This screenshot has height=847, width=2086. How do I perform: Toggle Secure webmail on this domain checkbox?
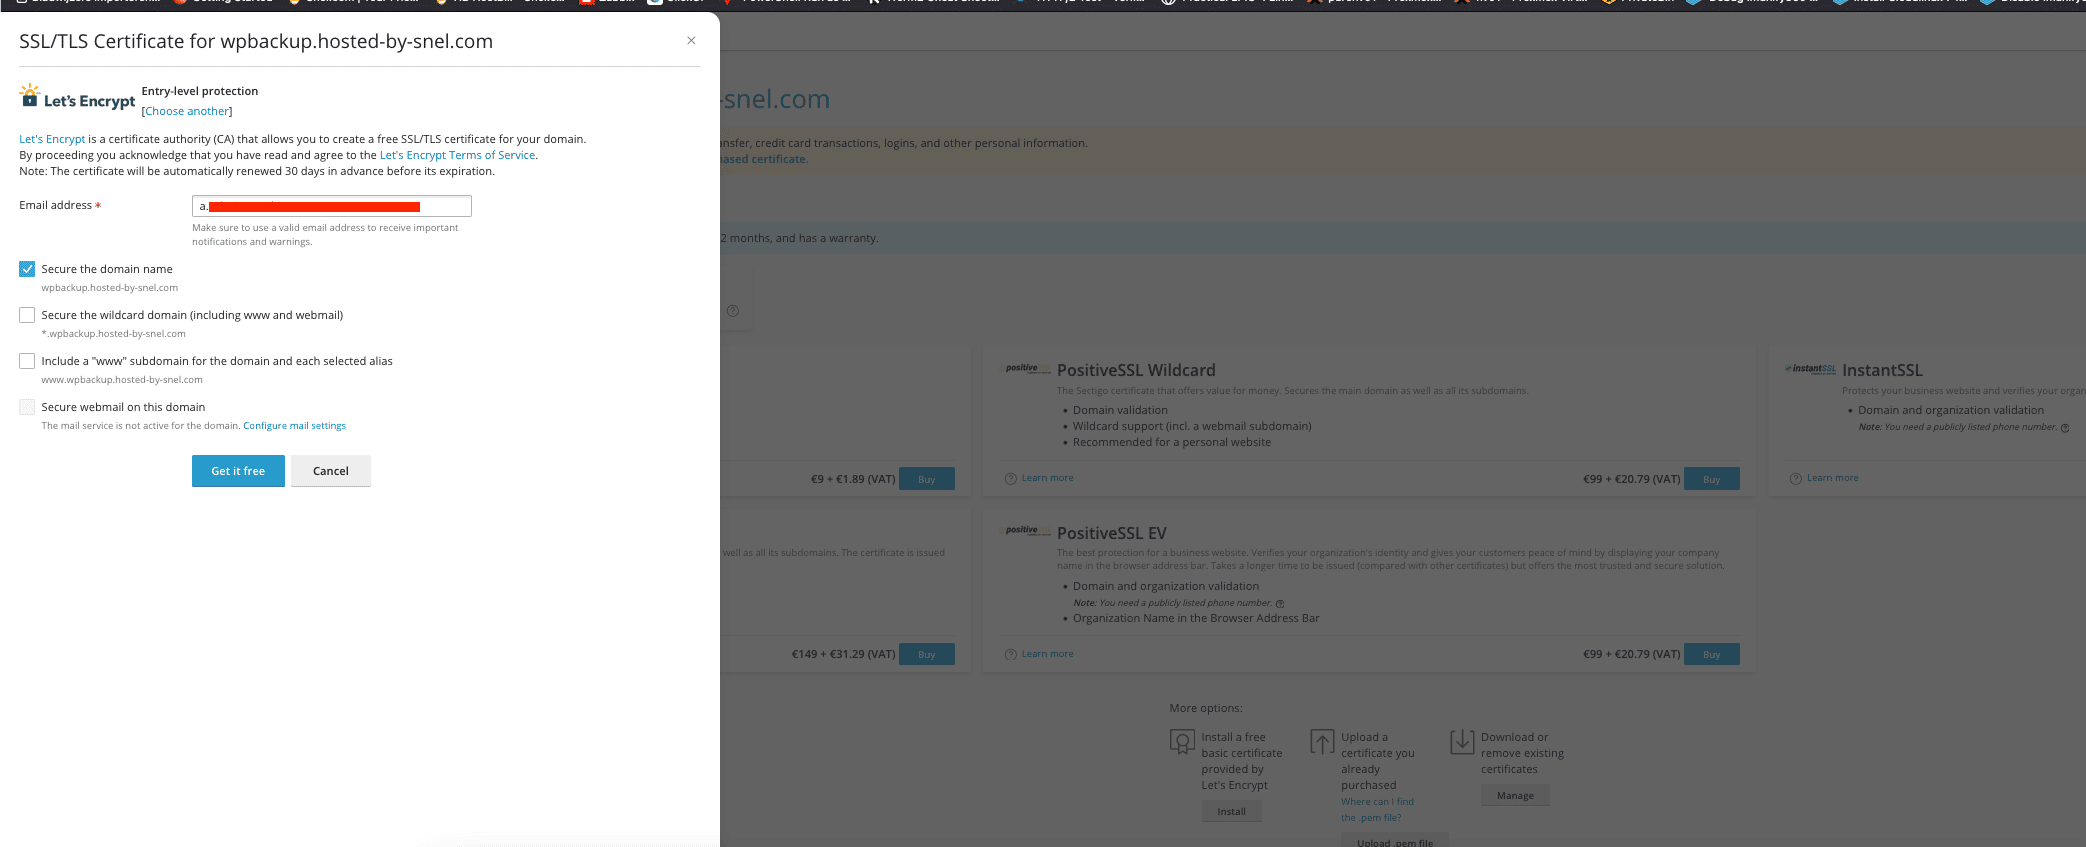click(27, 407)
